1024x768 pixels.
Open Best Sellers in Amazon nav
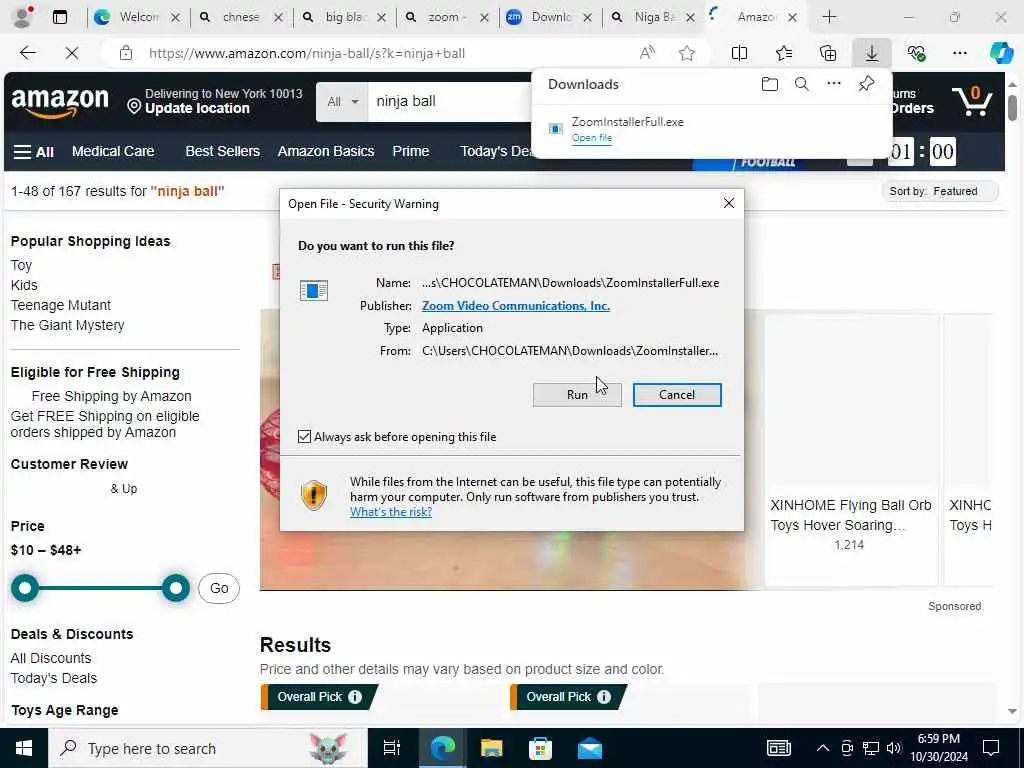click(223, 151)
